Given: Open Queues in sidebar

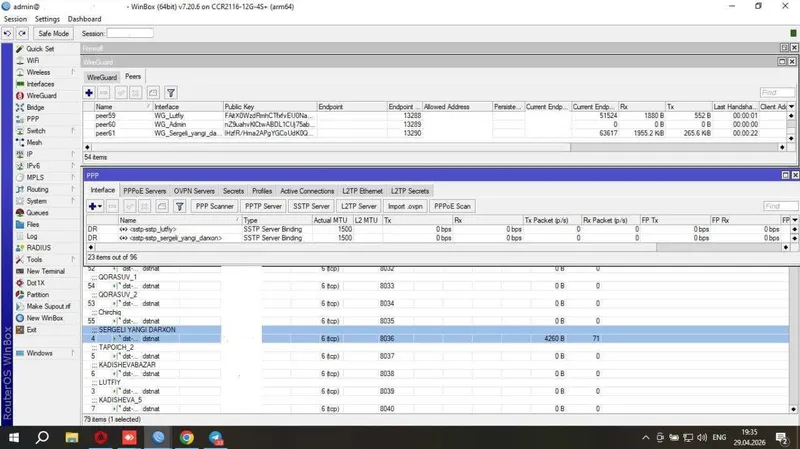Looking at the screenshot, I should click(x=37, y=213).
